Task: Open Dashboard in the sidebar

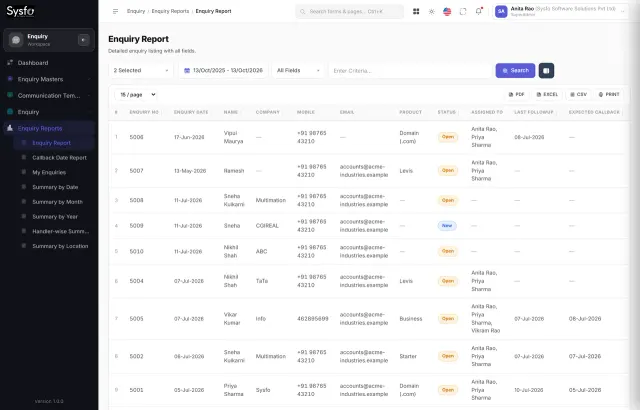Action: pos(49,63)
